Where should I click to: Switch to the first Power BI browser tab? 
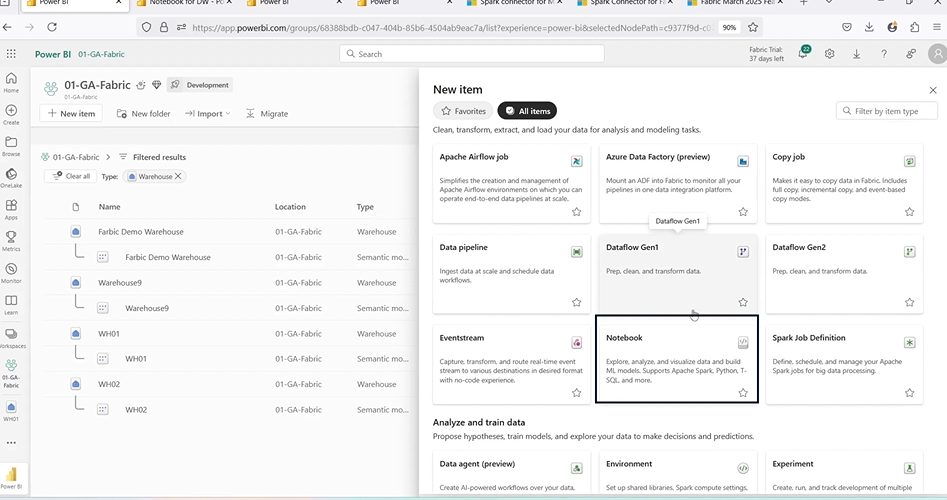(73, 4)
